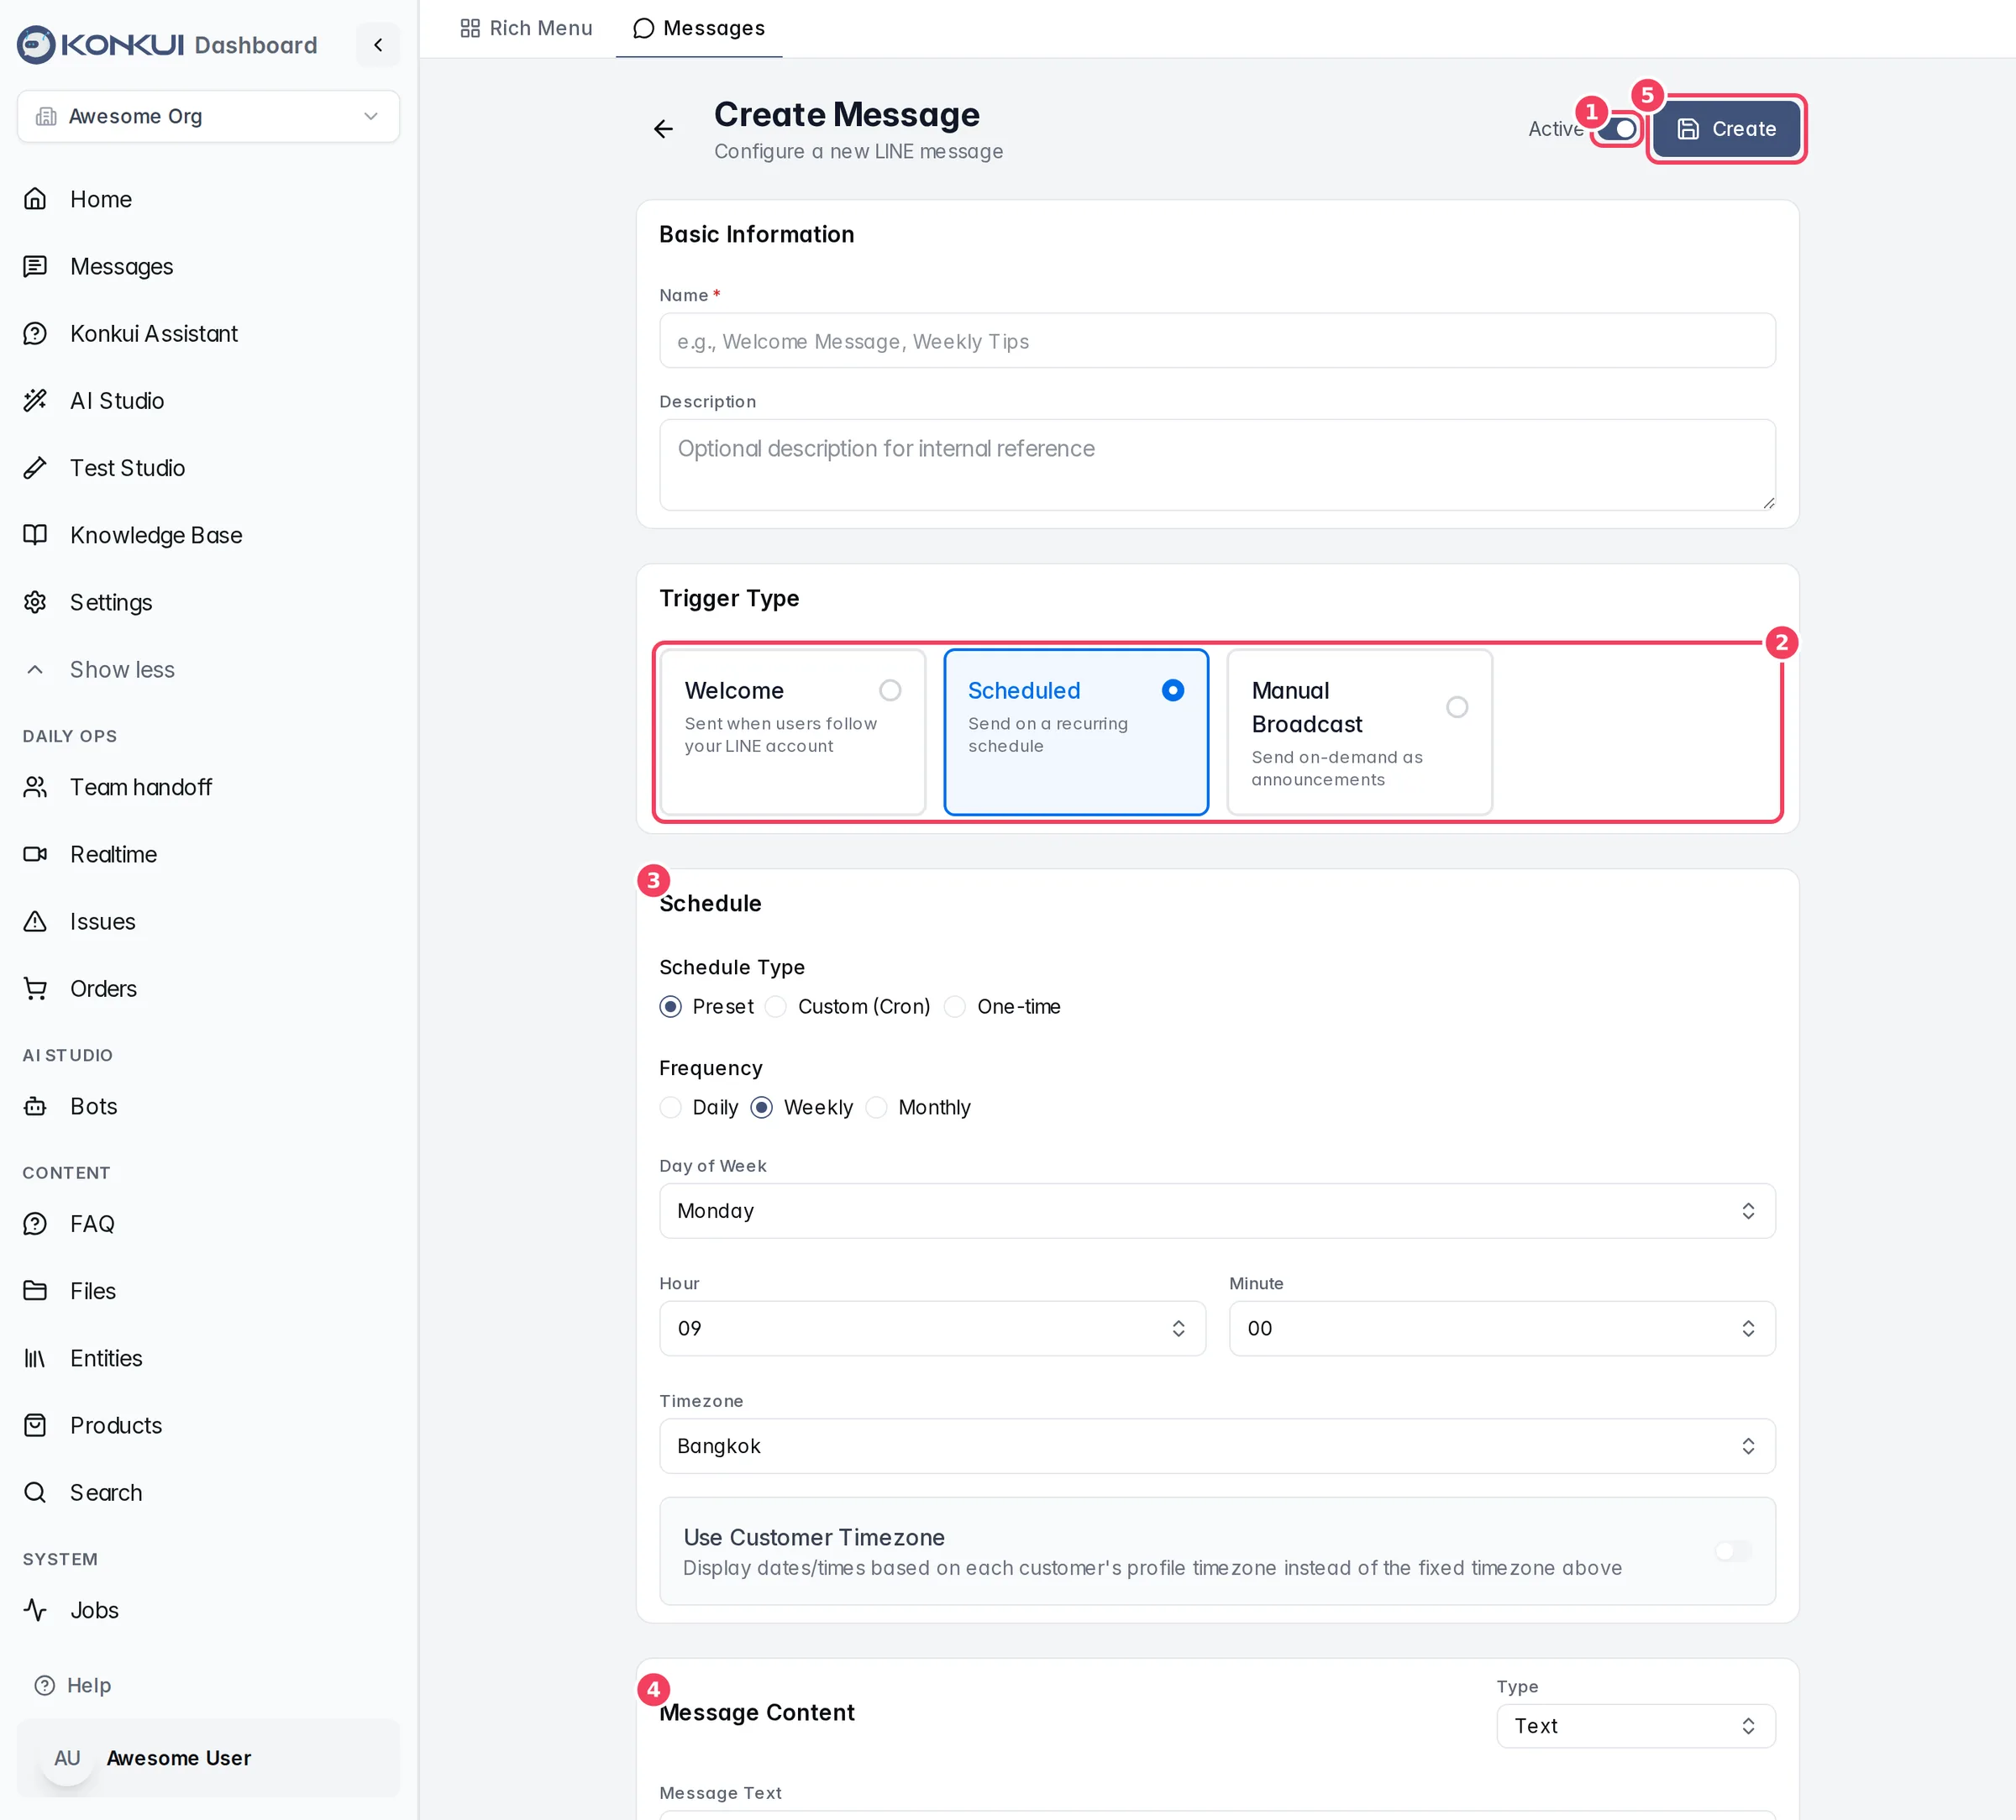Open the Help link
The image size is (2016, 1820).
(x=73, y=1685)
